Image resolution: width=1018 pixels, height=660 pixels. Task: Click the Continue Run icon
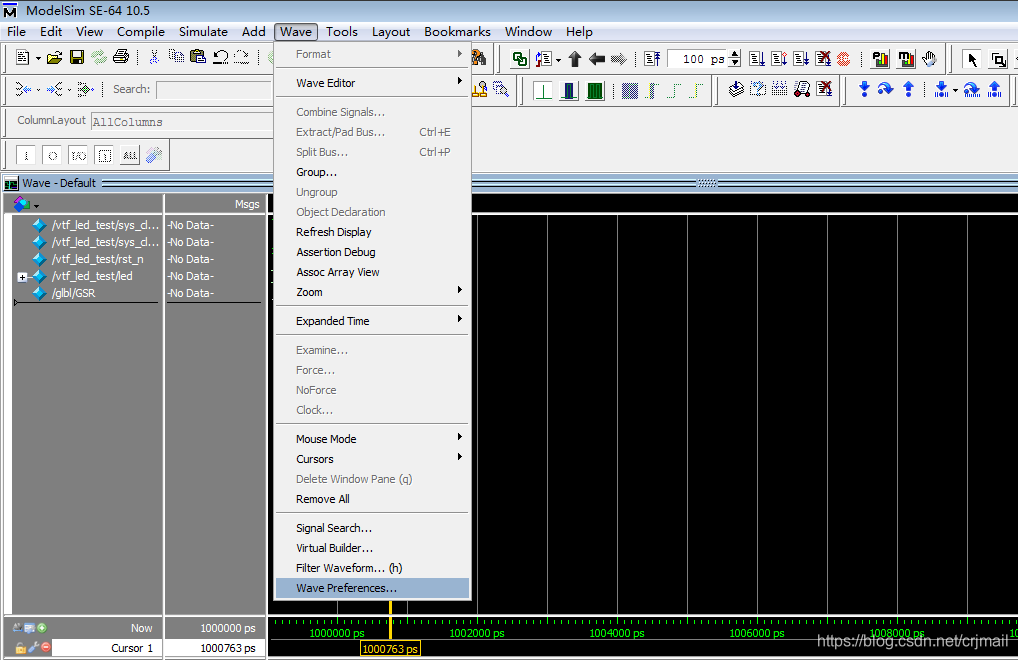pyautogui.click(x=779, y=59)
